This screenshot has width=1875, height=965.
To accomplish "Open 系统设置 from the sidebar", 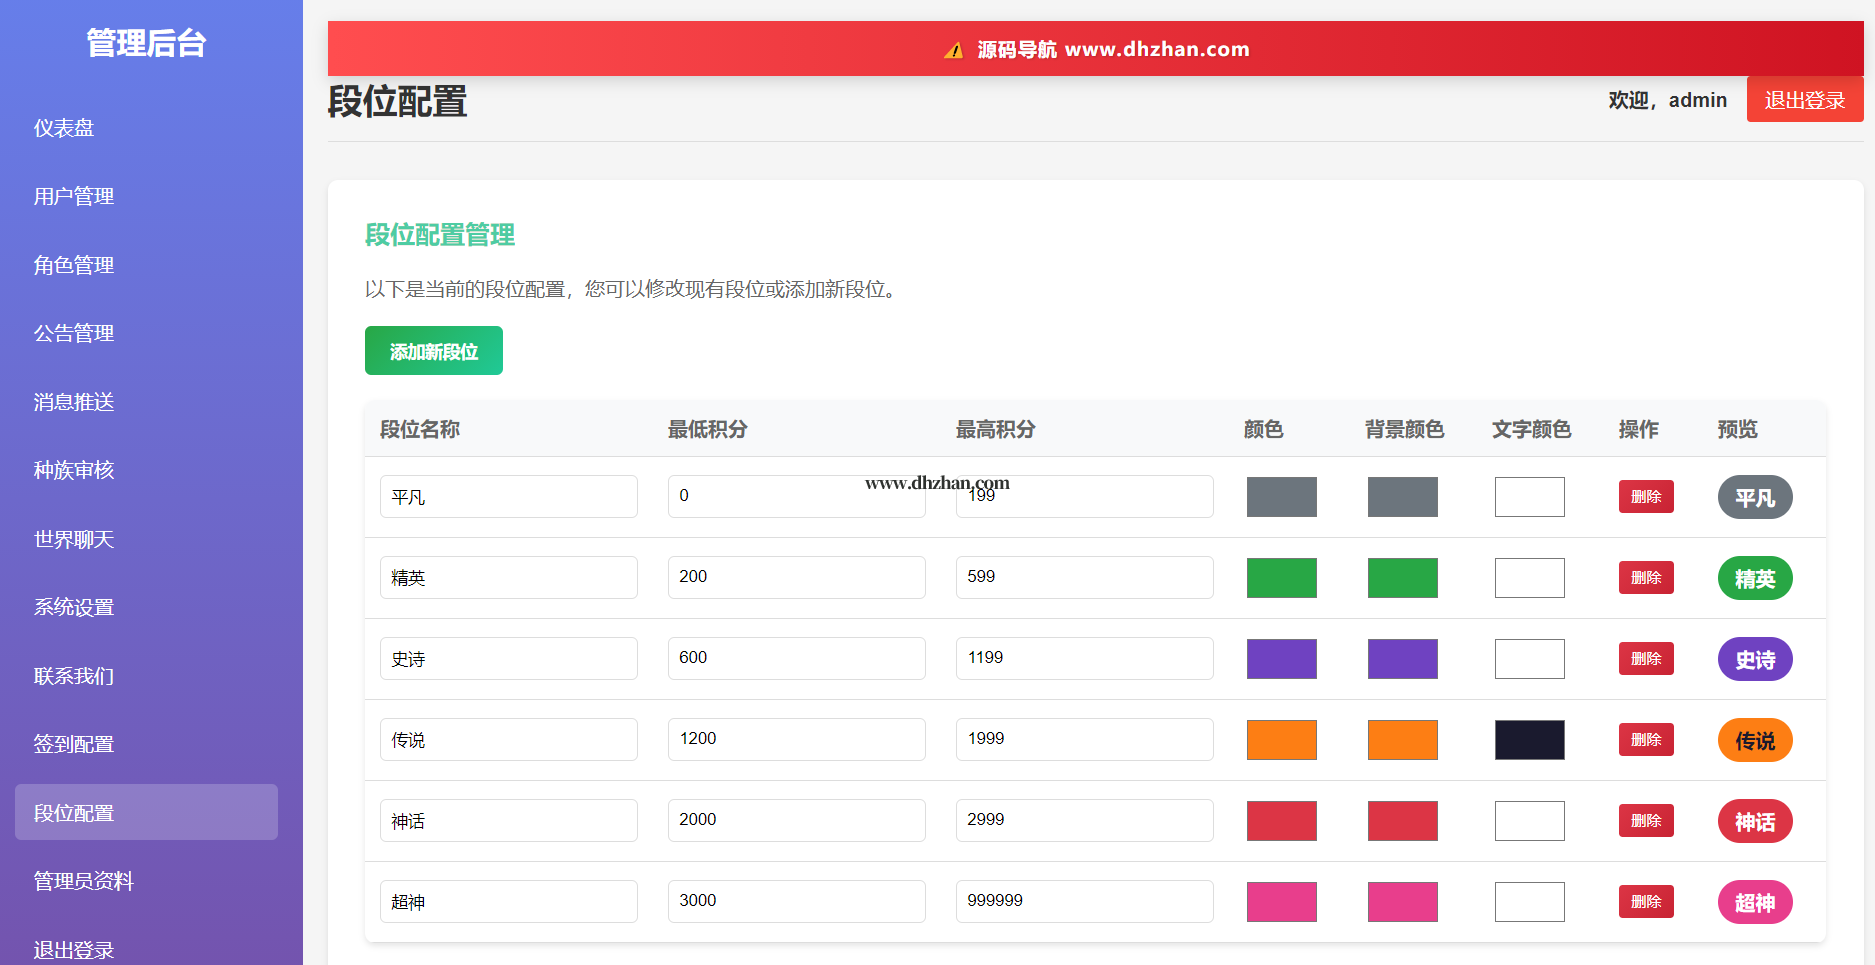I will (74, 607).
